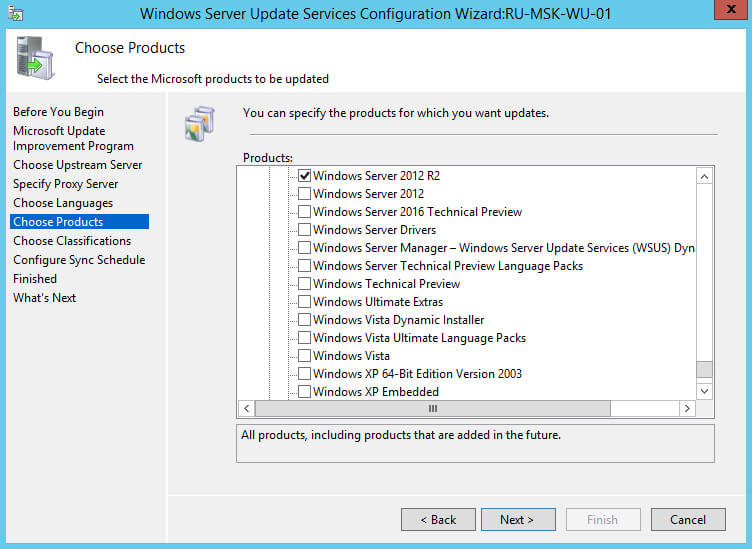Open Microsoft Update Improvement Program step

[x=73, y=138]
